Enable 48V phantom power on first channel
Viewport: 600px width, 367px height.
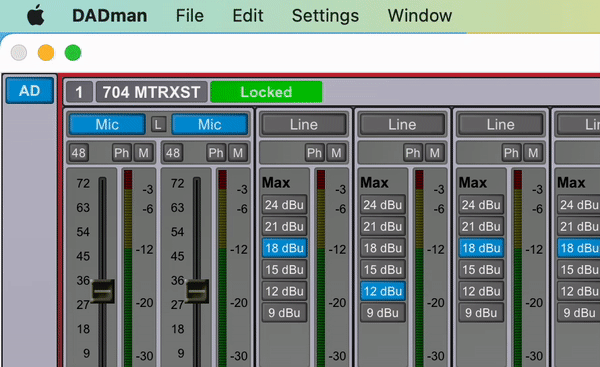[78, 153]
